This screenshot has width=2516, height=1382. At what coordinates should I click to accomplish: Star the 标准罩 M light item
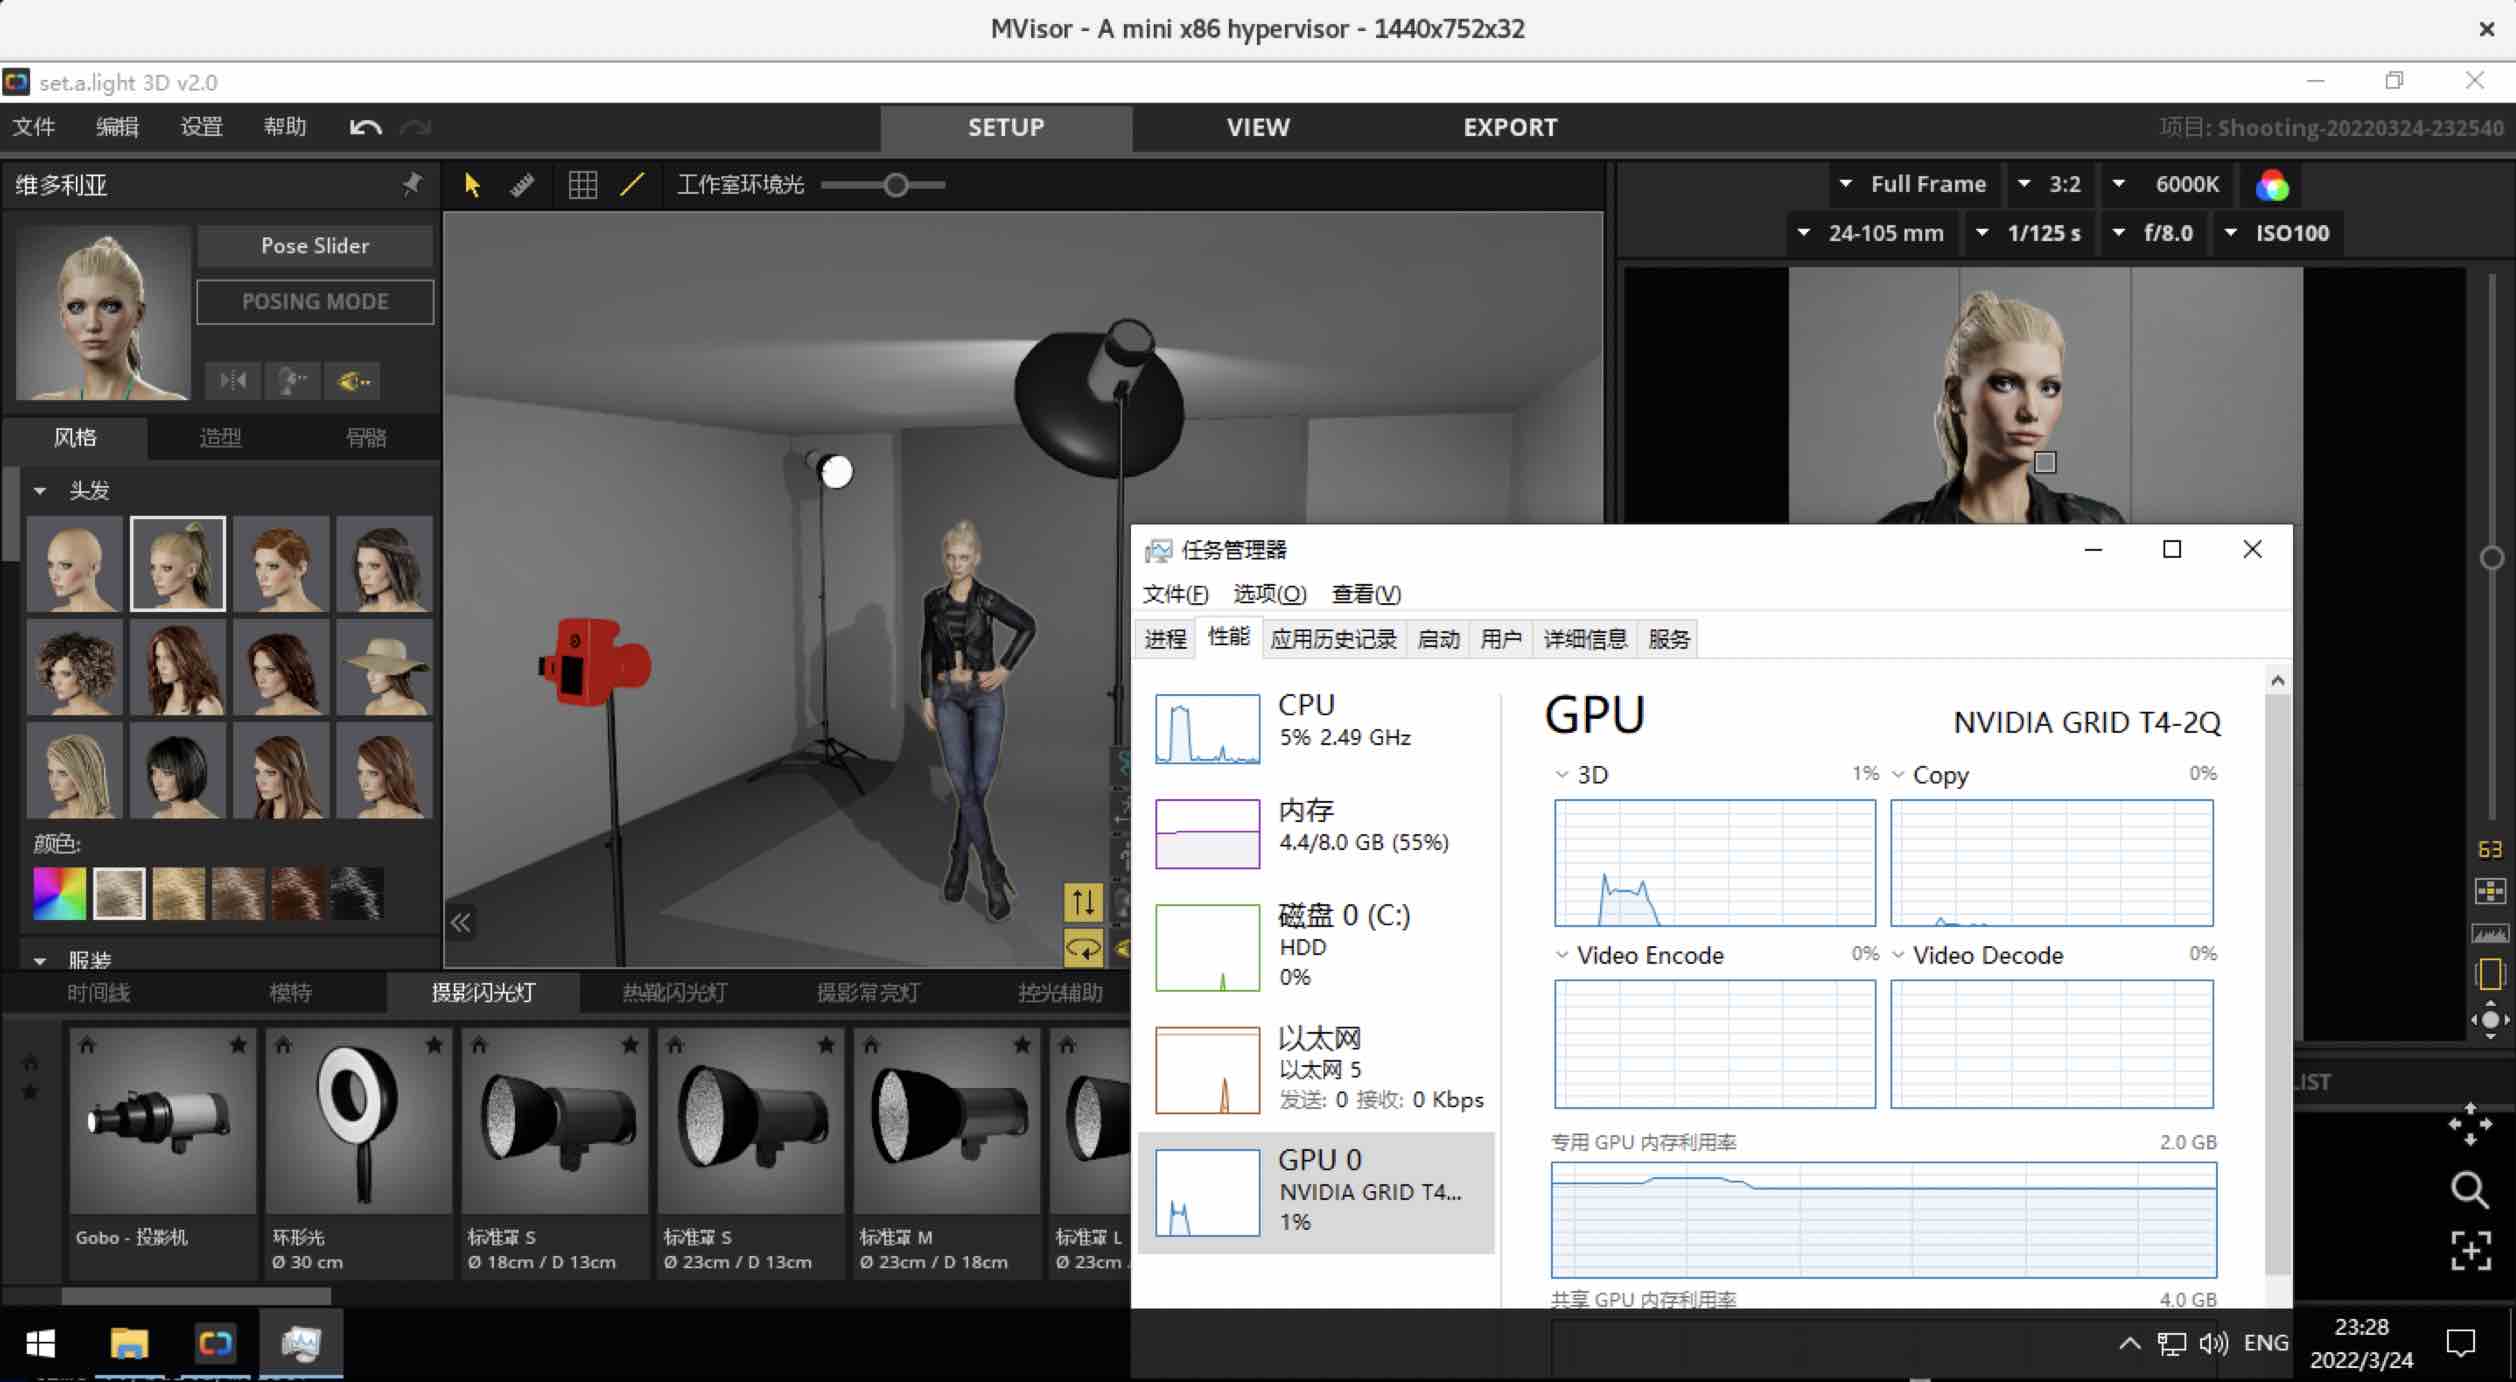1022,1045
